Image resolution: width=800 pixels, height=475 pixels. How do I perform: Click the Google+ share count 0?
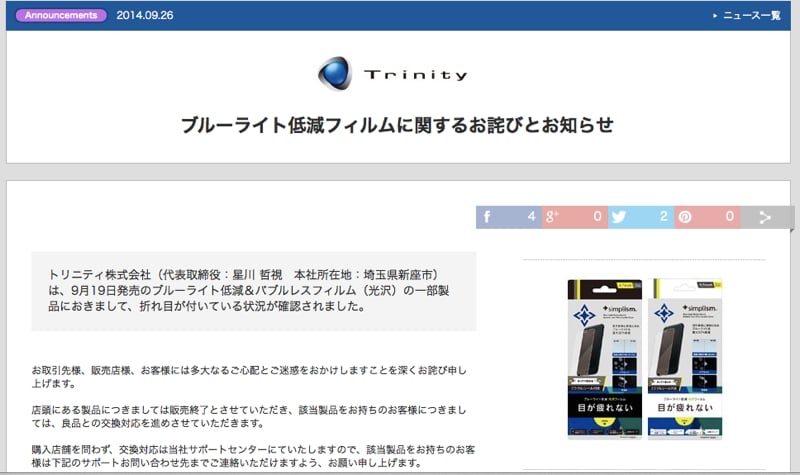tap(597, 216)
